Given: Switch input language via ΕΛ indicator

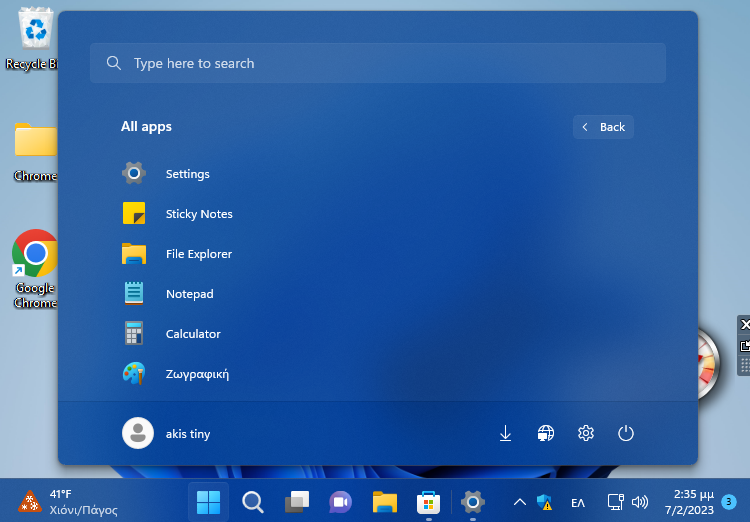Looking at the screenshot, I should click(578, 502).
